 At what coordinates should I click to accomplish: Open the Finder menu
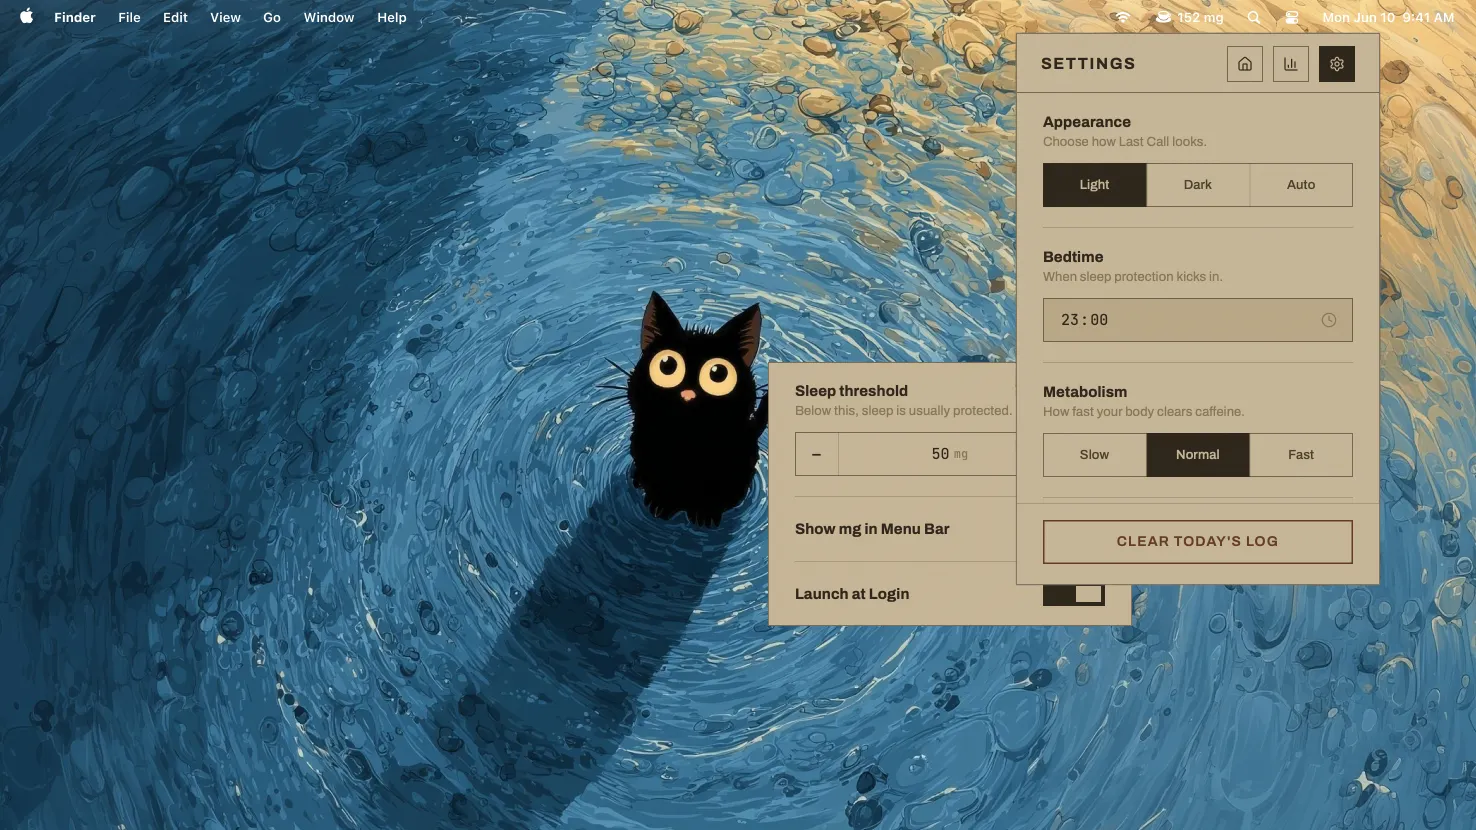(x=75, y=17)
